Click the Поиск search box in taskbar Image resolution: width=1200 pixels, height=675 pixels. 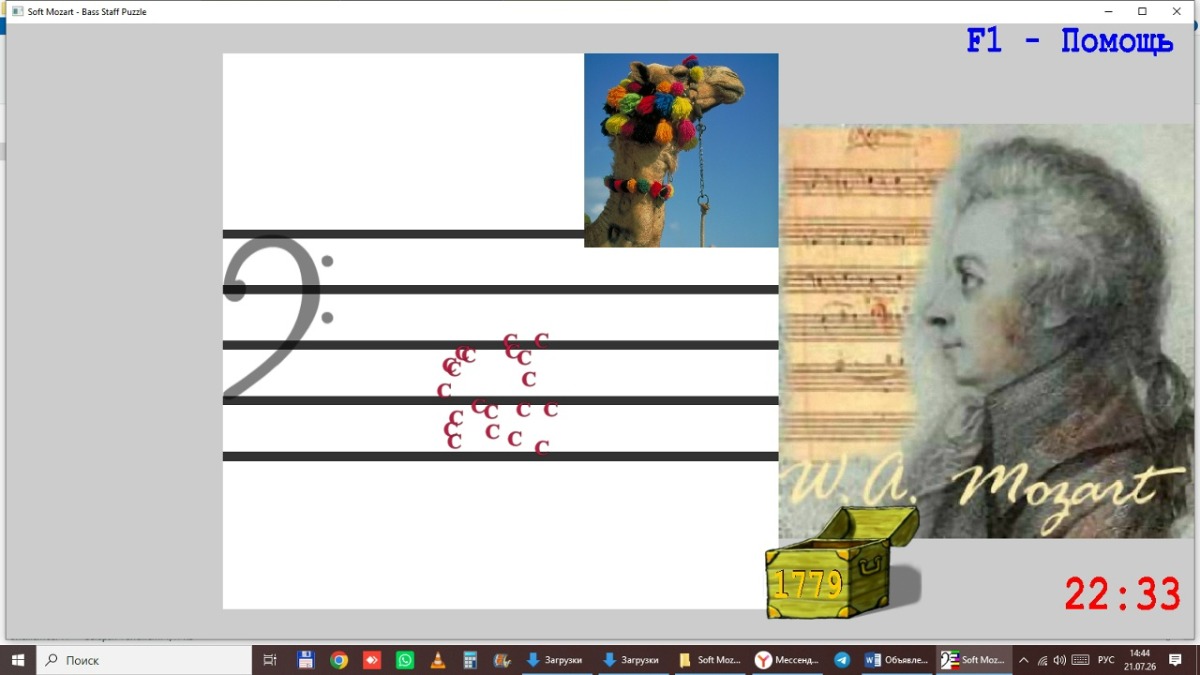pyautogui.click(x=144, y=660)
